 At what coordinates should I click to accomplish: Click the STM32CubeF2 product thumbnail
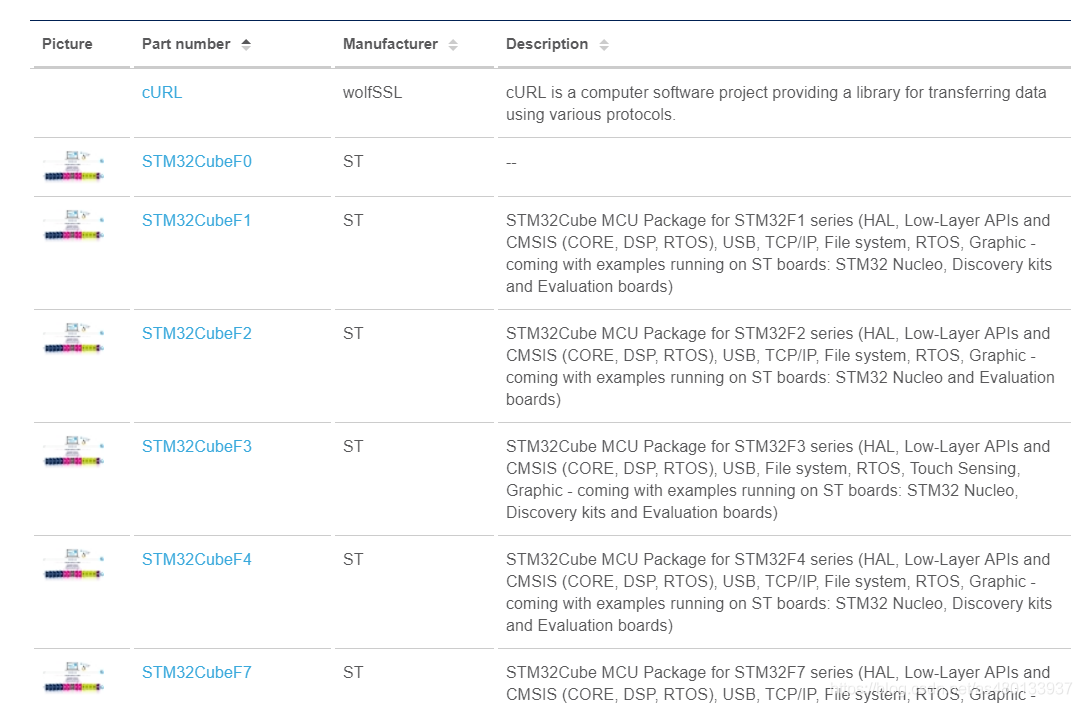74,339
